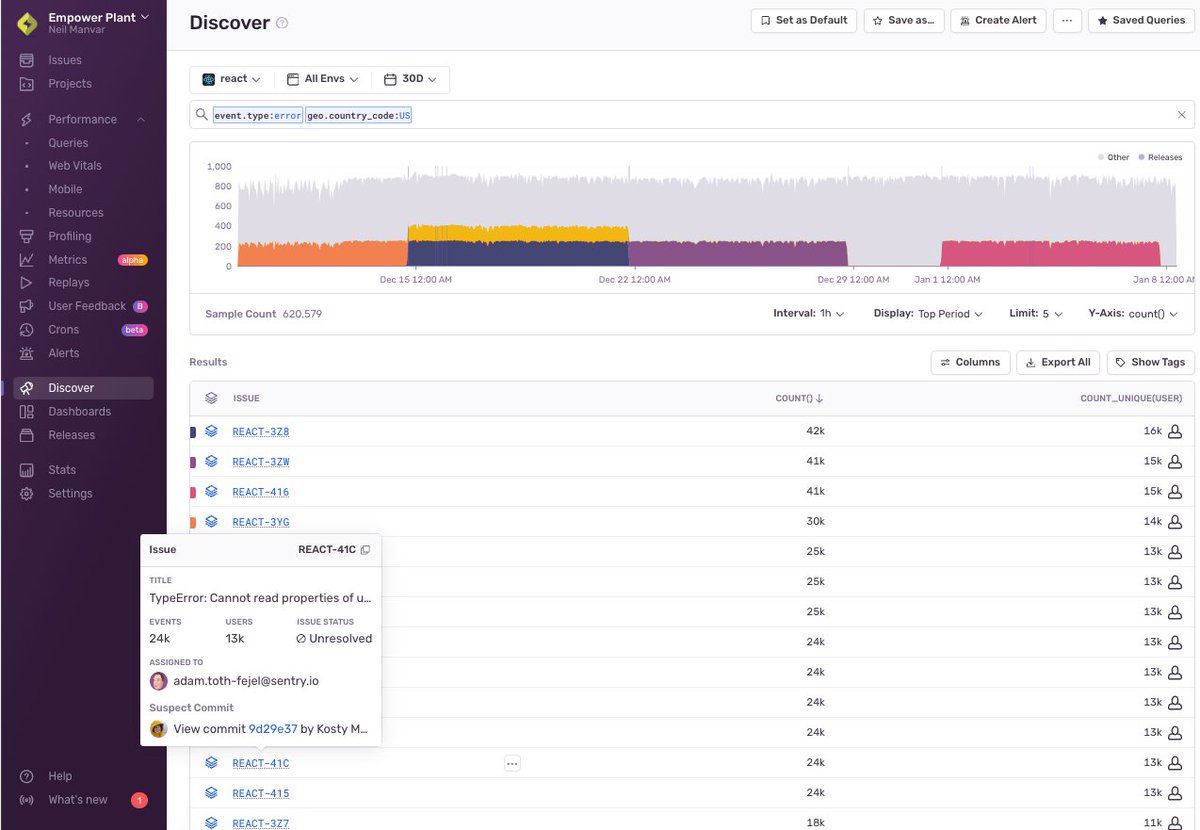Toggle the Releases legend item

1159,157
